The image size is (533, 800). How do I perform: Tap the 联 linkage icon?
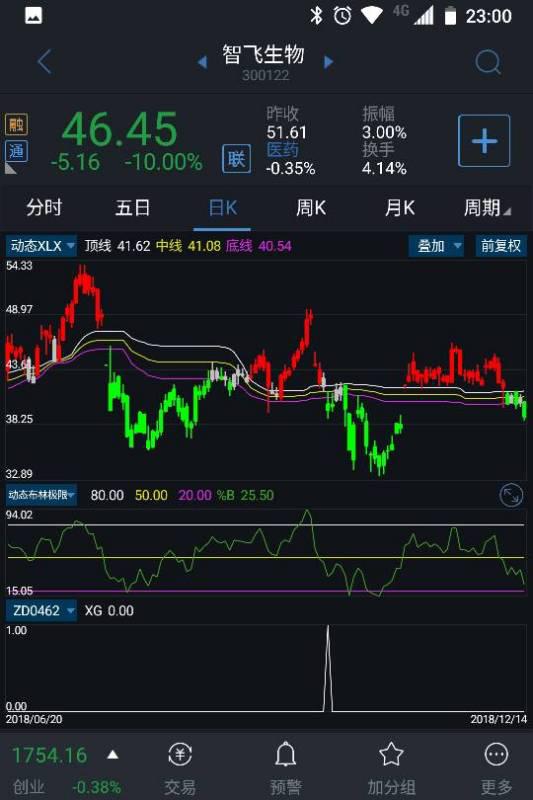(236, 159)
